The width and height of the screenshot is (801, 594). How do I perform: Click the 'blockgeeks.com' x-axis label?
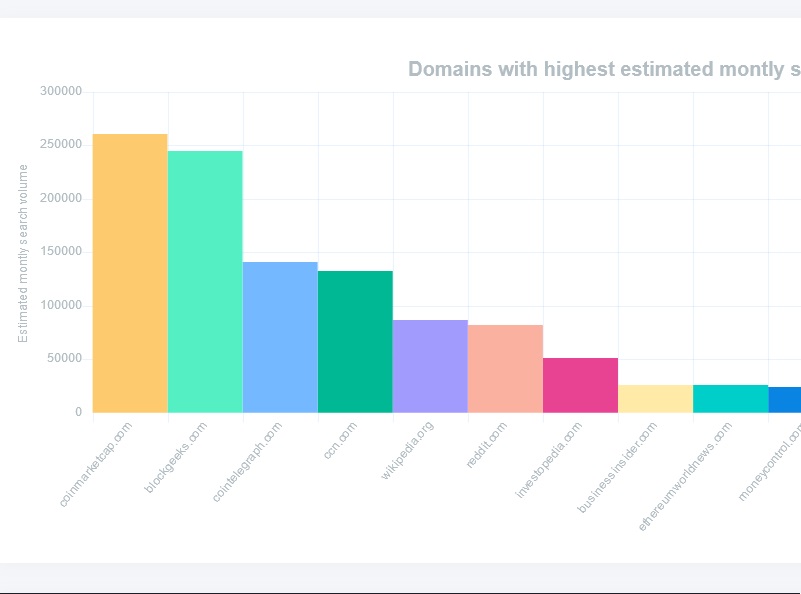(x=176, y=458)
